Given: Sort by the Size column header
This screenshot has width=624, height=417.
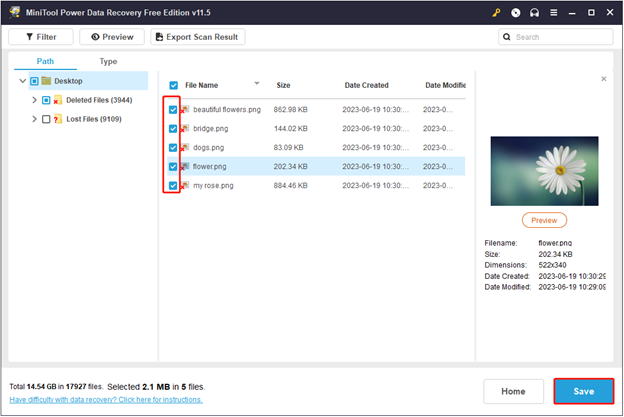Looking at the screenshot, I should coord(283,85).
